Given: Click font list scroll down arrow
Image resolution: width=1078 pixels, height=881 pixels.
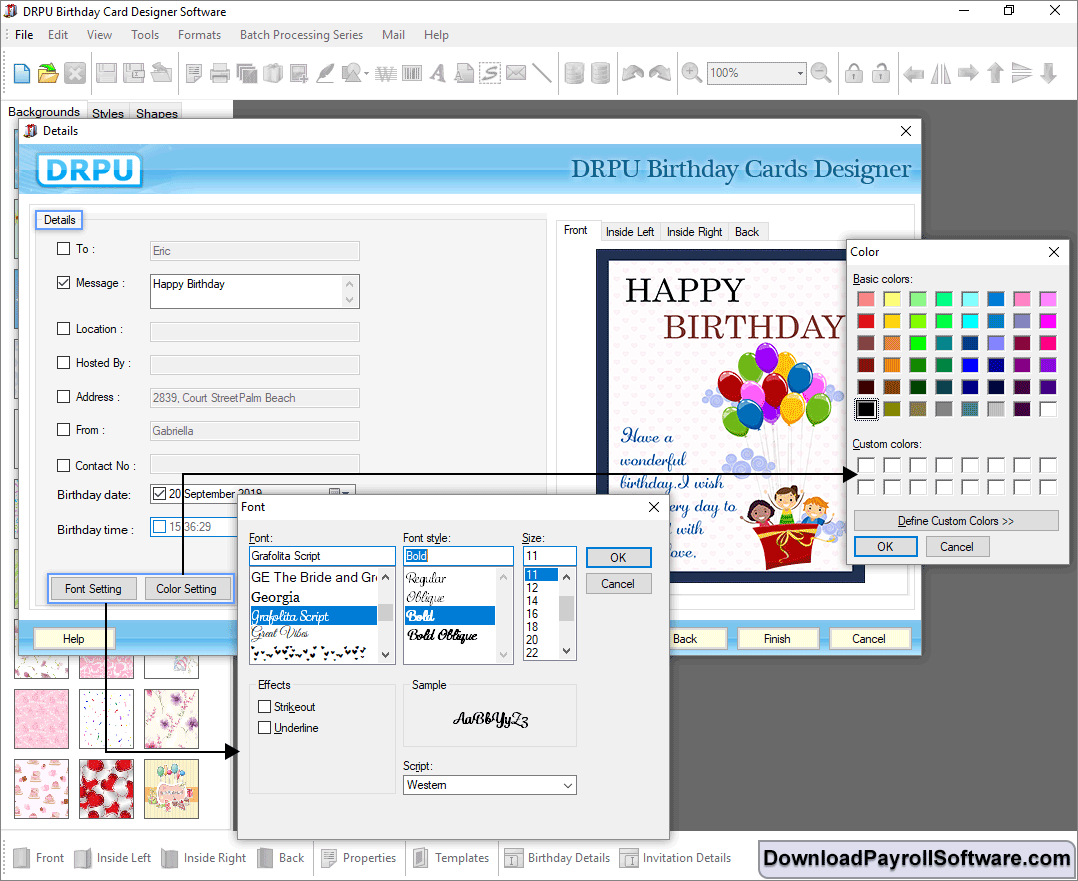Looking at the screenshot, I should [x=386, y=654].
